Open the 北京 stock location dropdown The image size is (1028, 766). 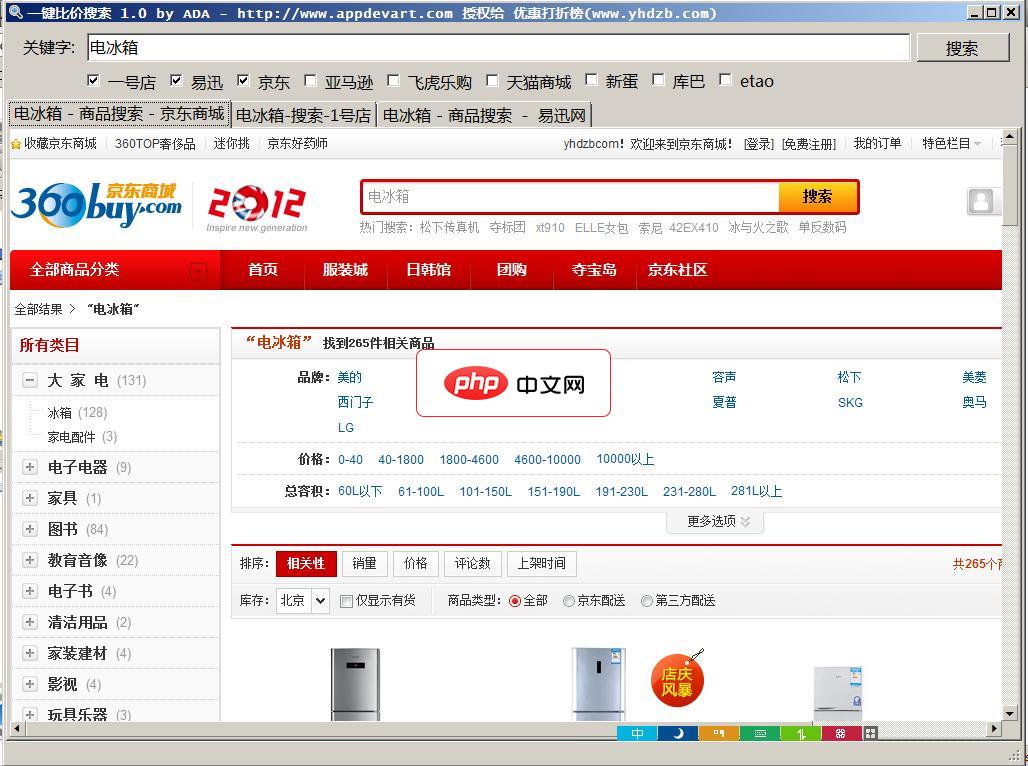pos(302,600)
